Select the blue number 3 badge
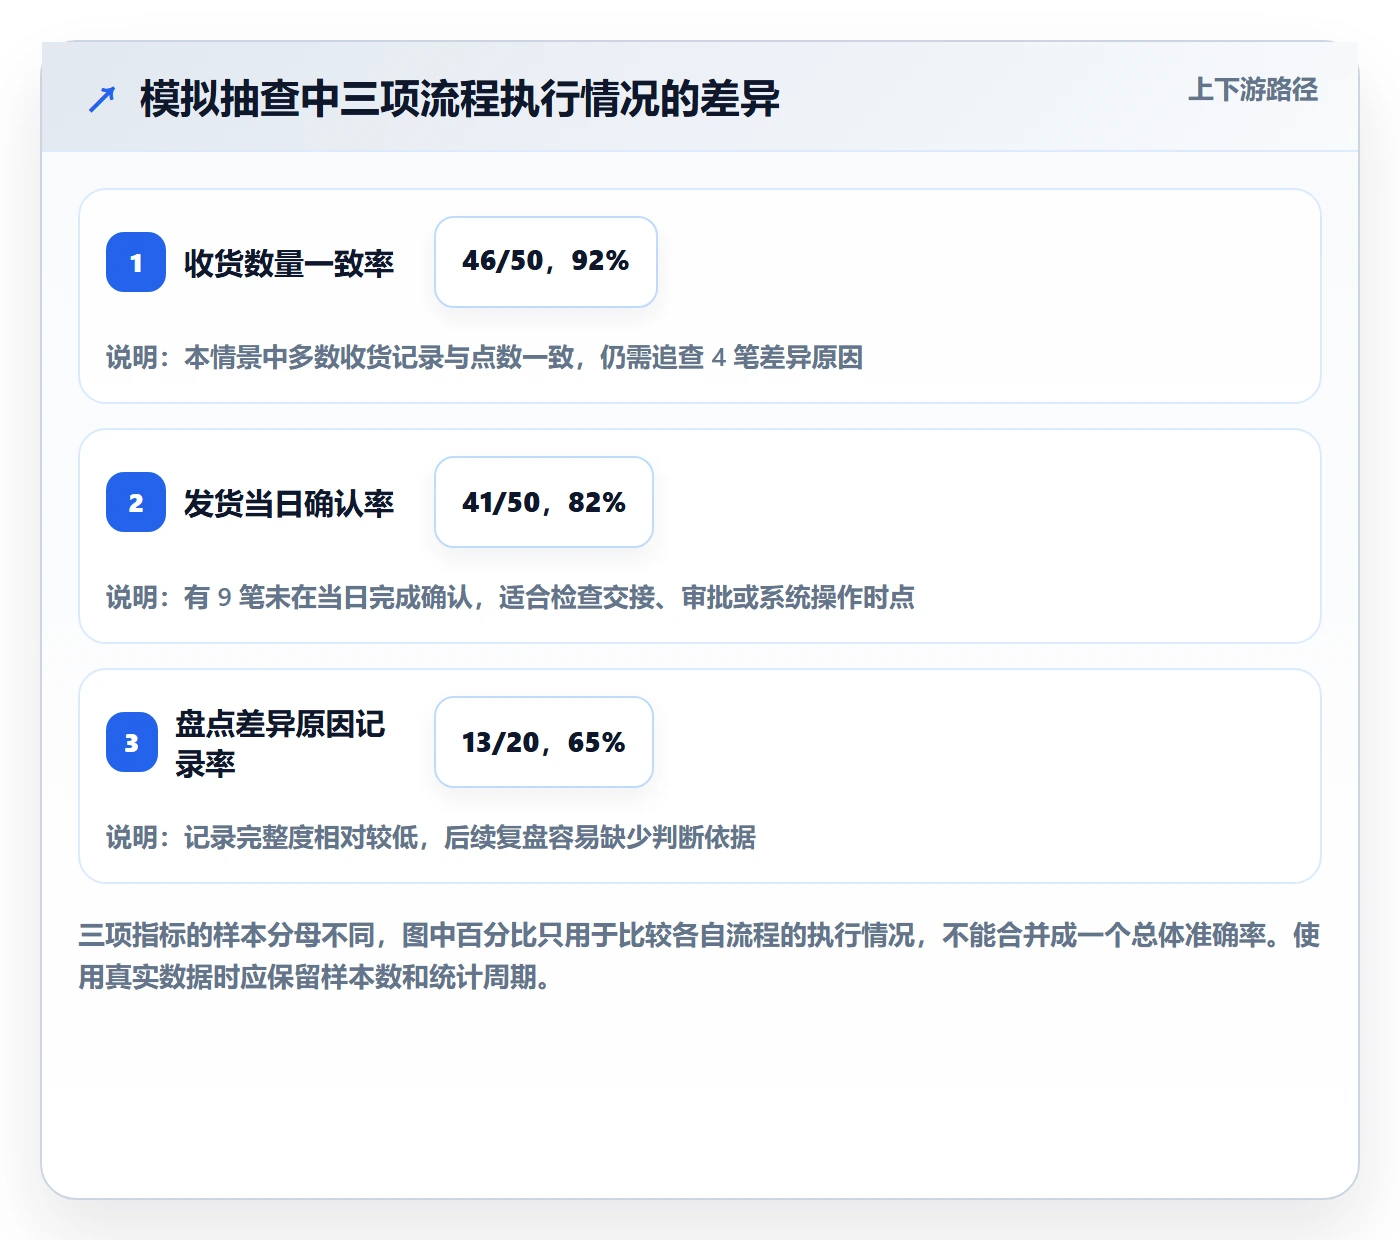The image size is (1400, 1240). pyautogui.click(x=132, y=742)
